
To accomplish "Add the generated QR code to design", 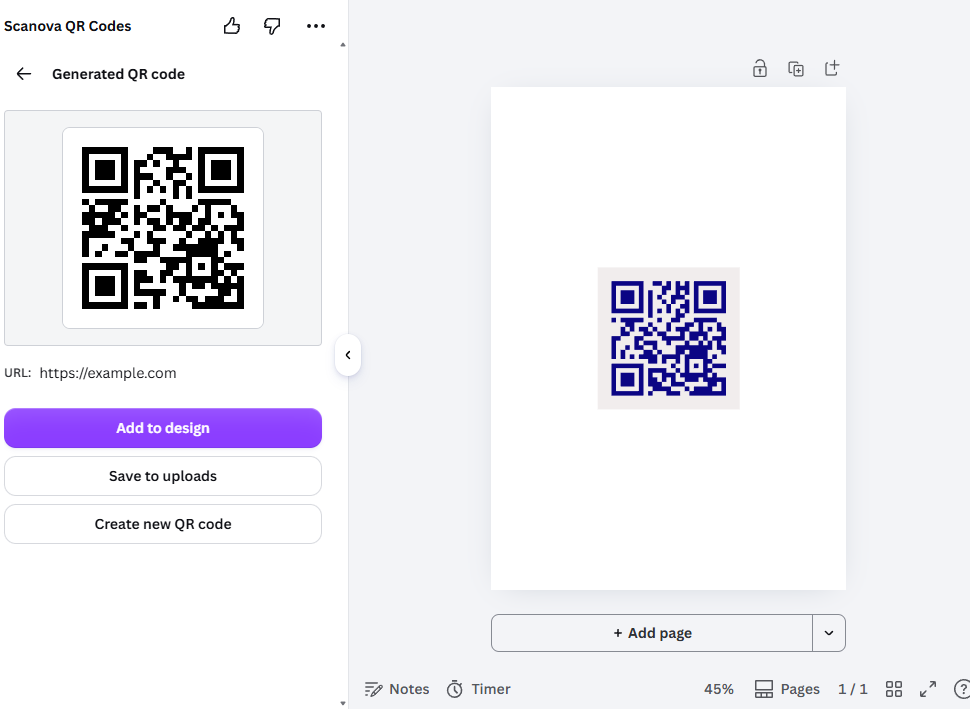I will click(163, 428).
